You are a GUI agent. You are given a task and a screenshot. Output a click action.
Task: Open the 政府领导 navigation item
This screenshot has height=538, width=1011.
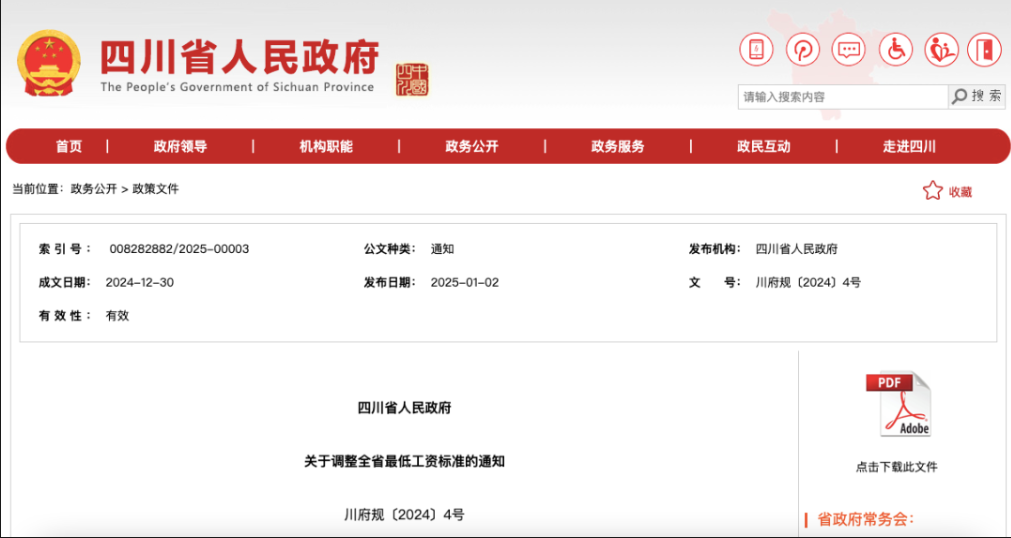coord(180,146)
